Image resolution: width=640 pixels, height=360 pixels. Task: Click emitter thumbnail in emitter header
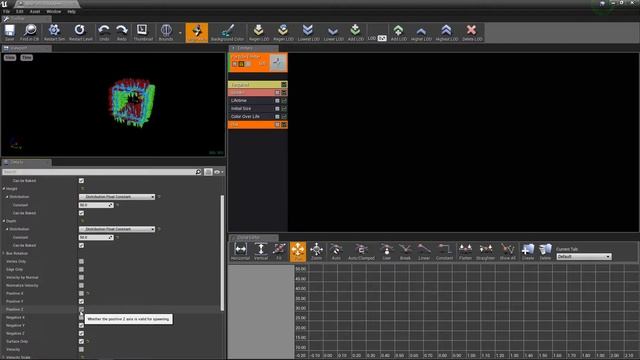click(278, 62)
